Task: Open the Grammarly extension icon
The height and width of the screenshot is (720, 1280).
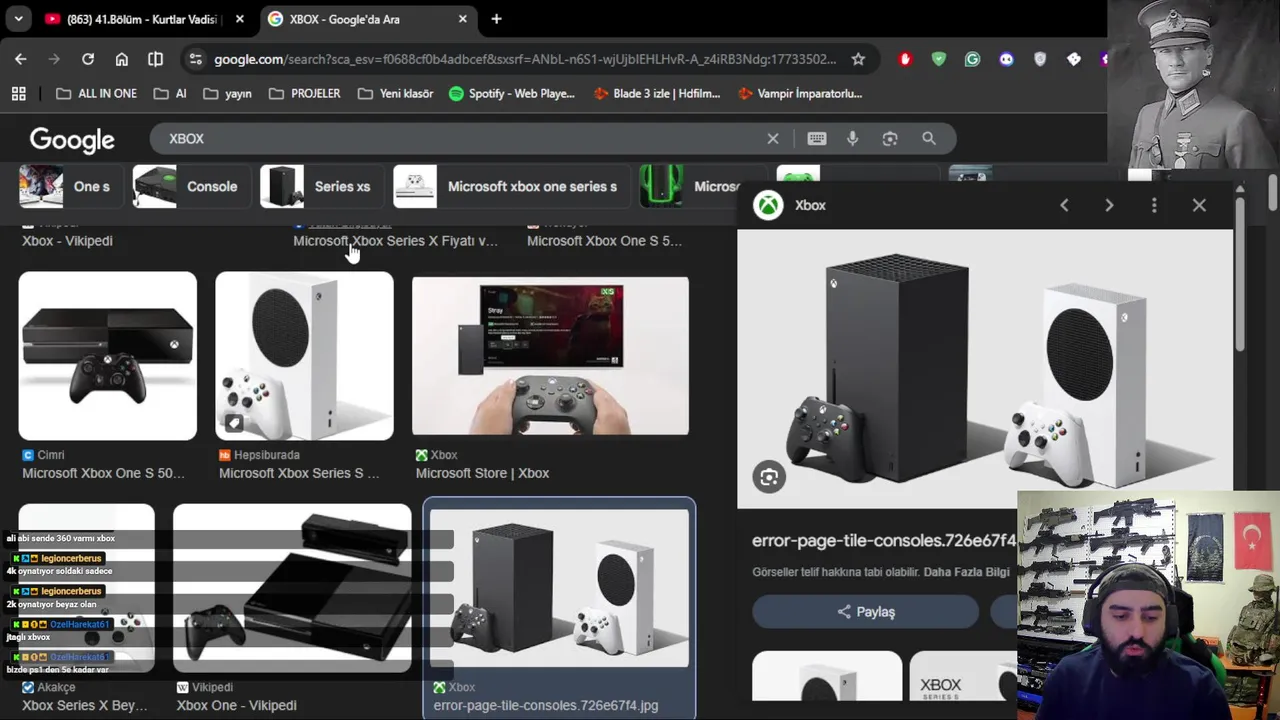Action: pos(972,59)
